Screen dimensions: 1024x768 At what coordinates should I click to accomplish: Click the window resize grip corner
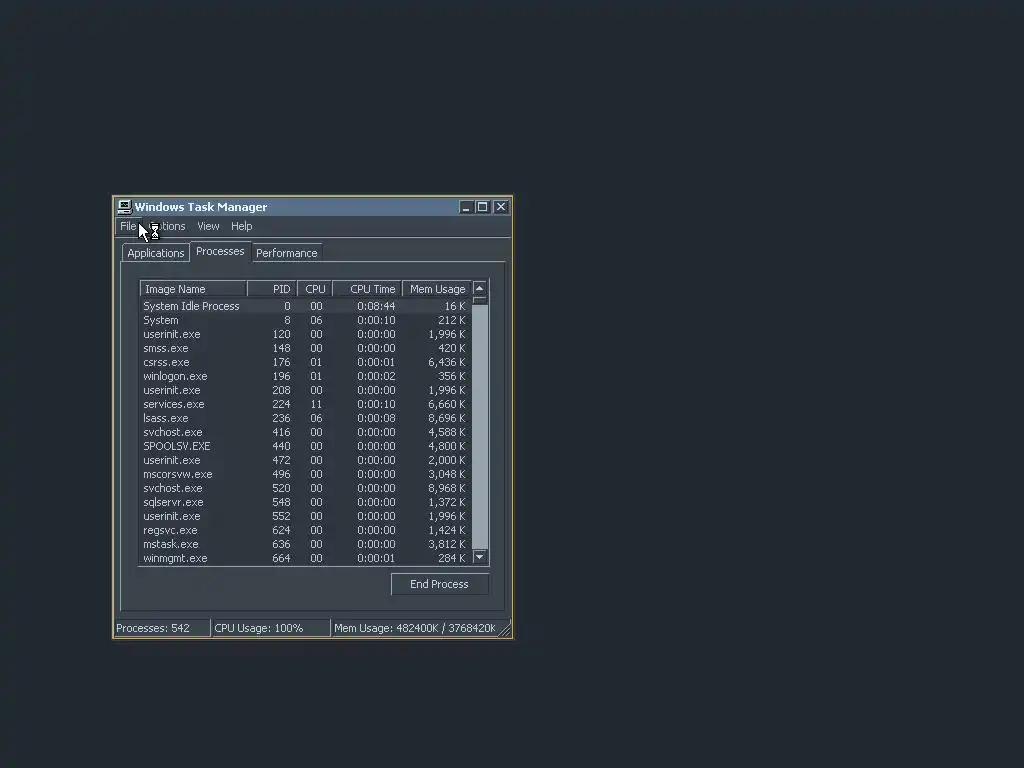click(x=505, y=630)
